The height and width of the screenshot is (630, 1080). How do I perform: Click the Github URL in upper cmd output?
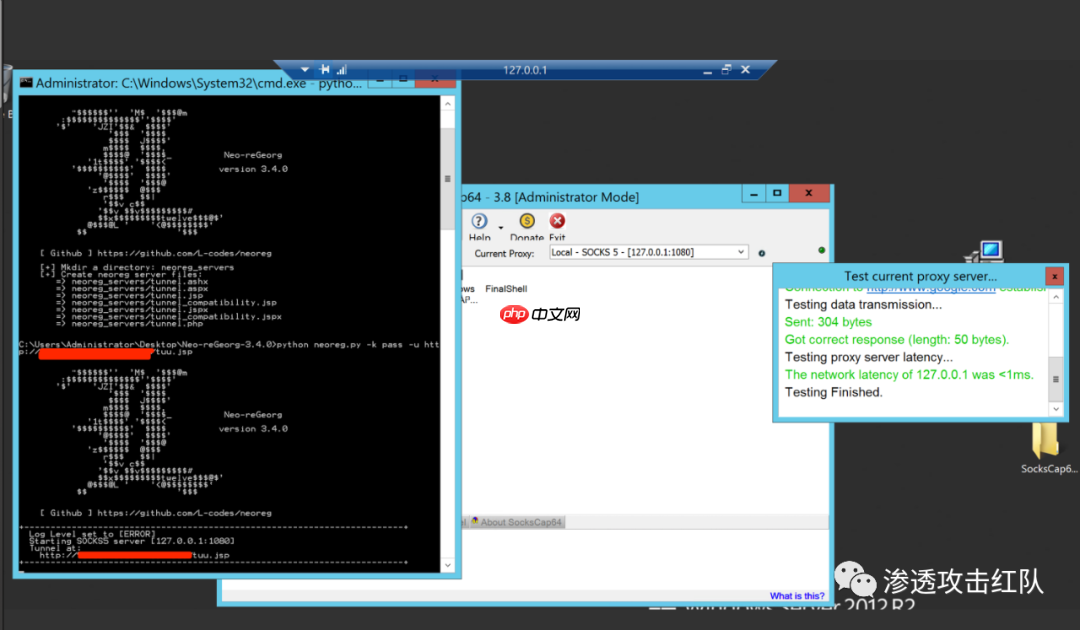(185, 253)
